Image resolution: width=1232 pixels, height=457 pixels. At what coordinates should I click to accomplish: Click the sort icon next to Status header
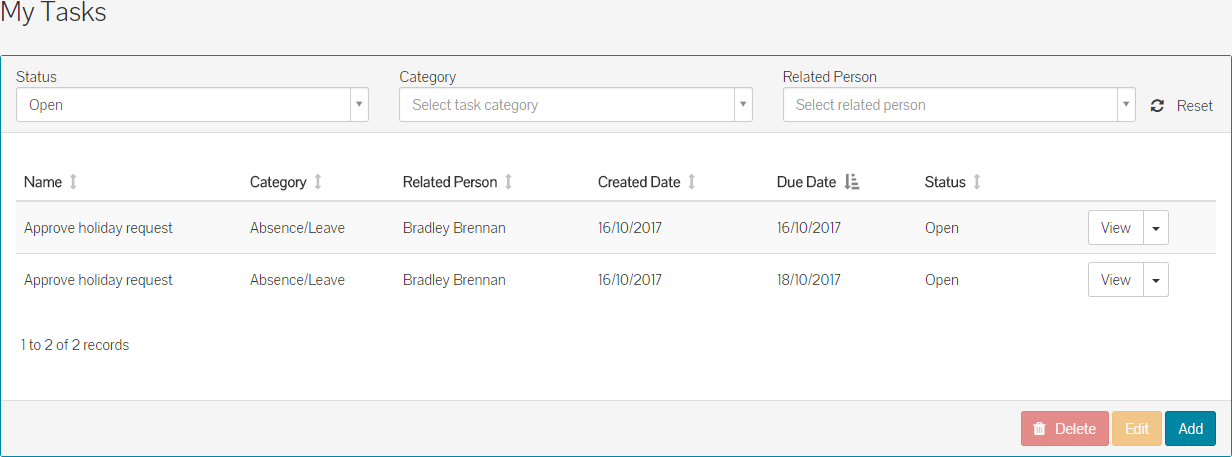click(x=977, y=182)
